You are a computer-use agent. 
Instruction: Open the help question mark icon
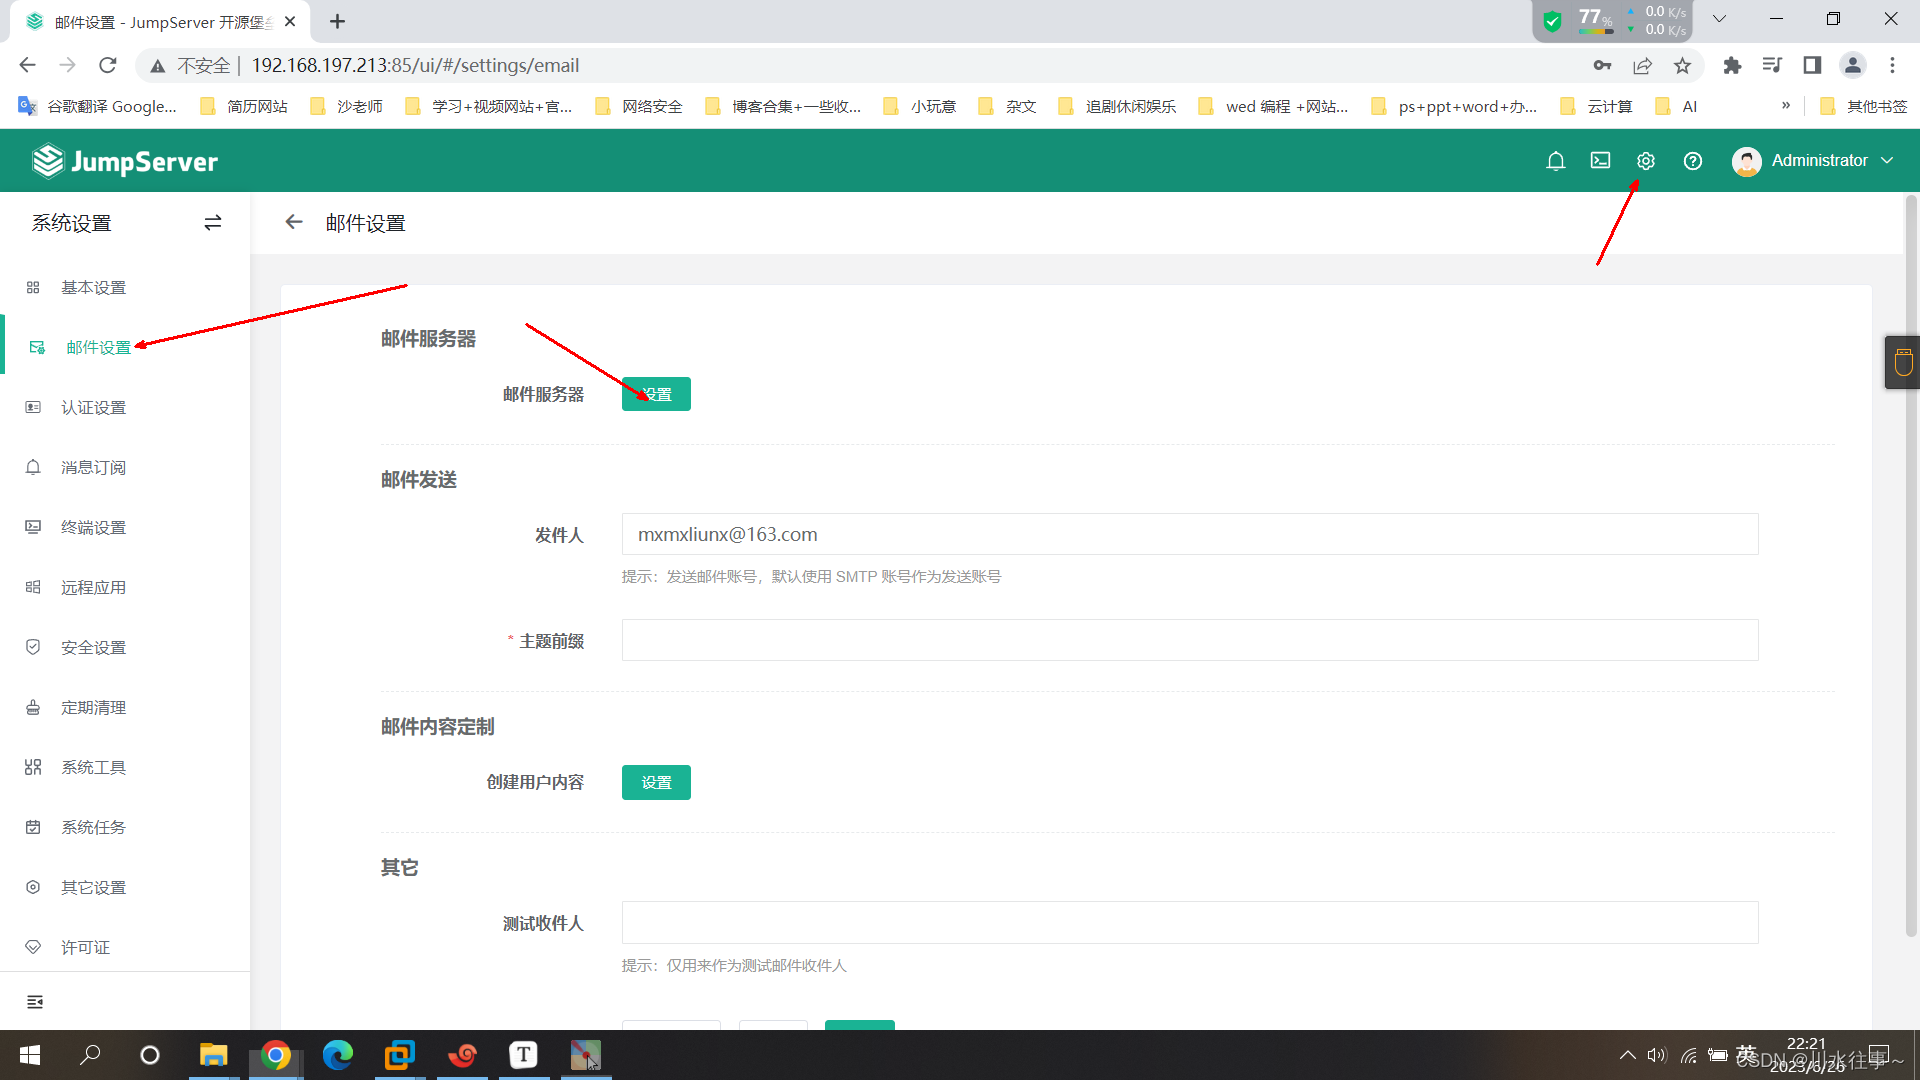coord(1692,161)
